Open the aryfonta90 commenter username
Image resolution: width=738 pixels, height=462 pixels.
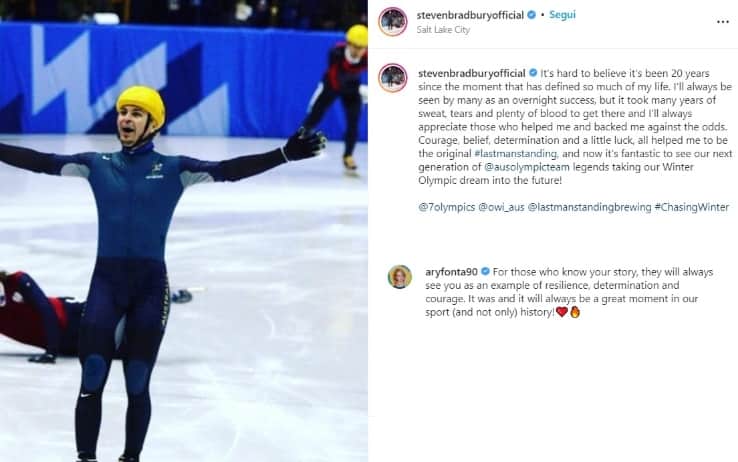click(x=452, y=272)
